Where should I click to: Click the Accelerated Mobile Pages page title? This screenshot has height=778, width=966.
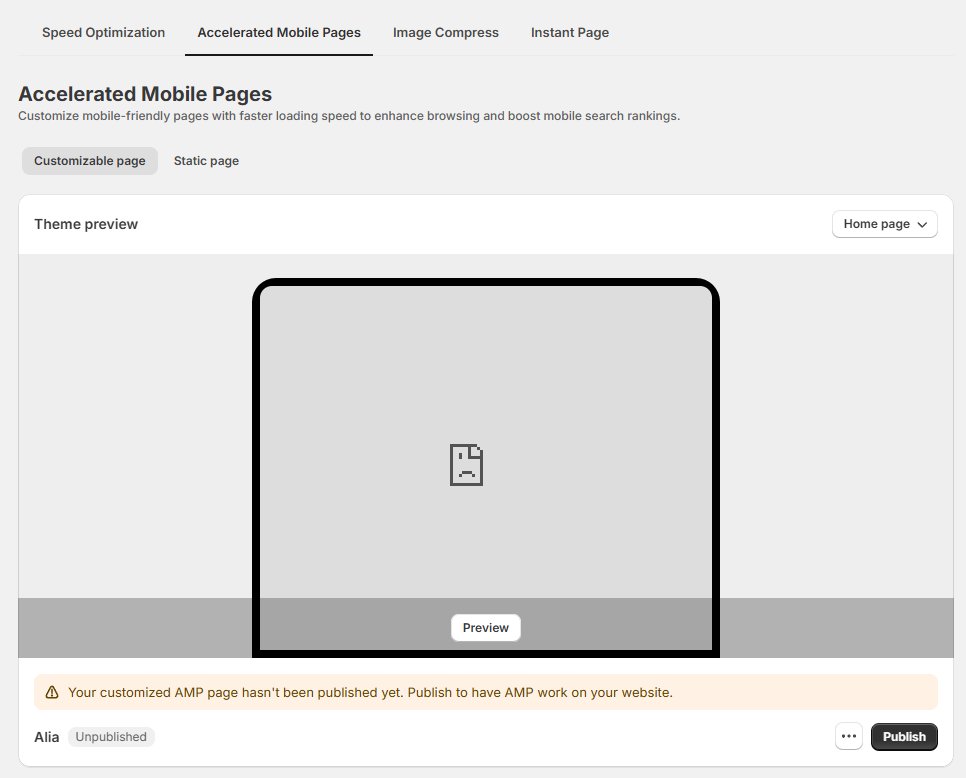point(145,94)
